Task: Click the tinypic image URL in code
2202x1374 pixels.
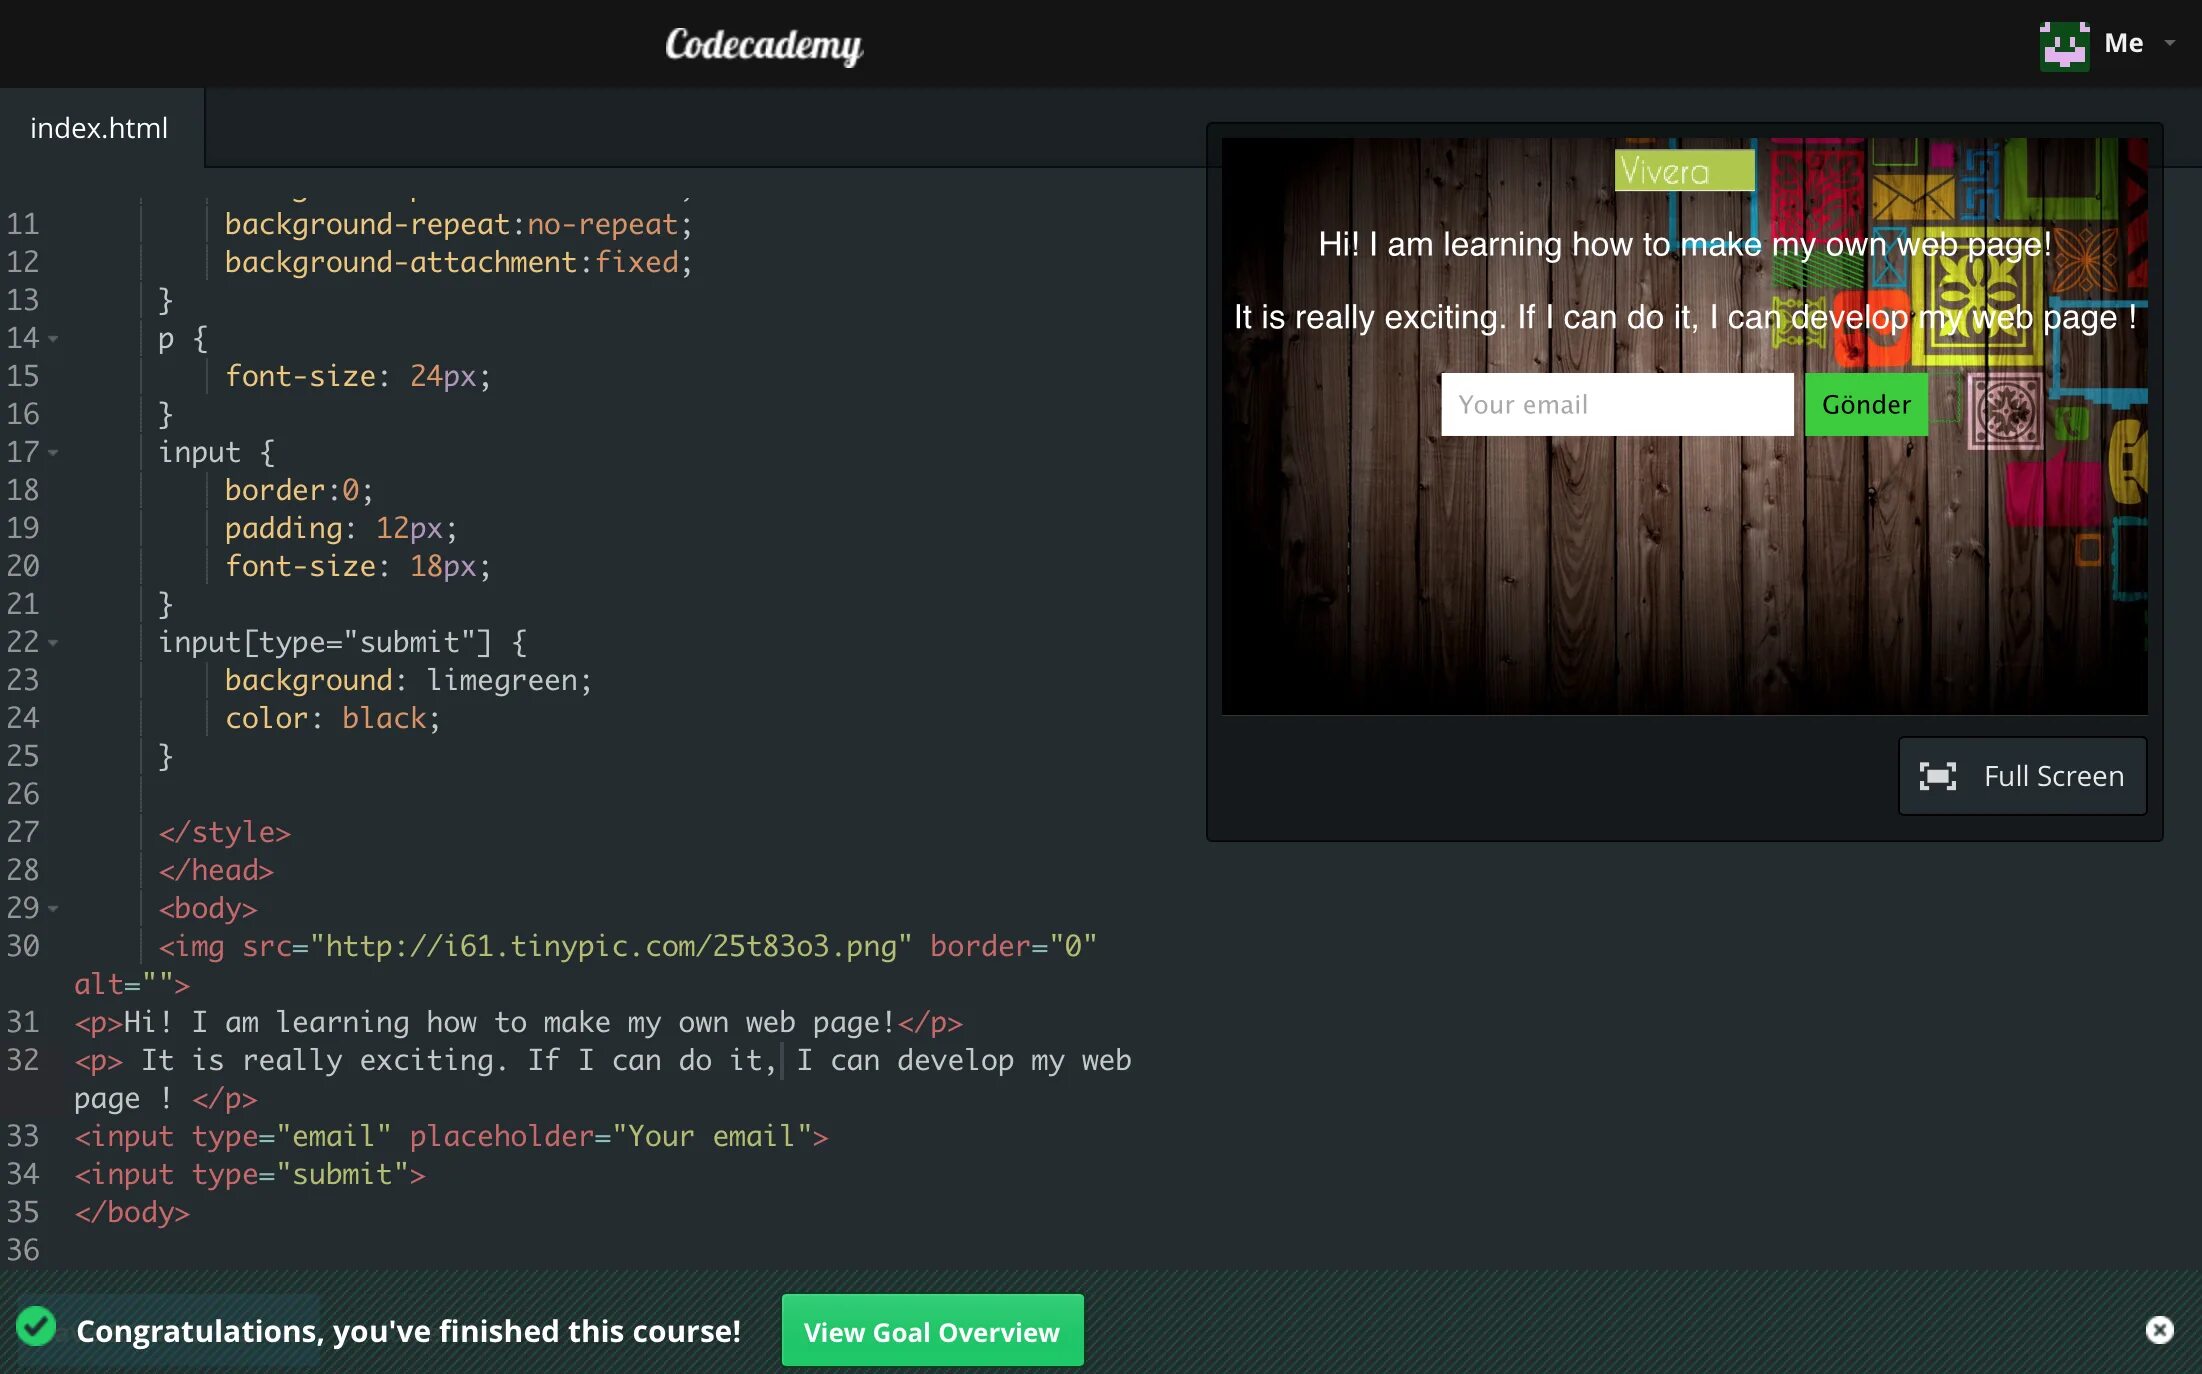Action: click(x=610, y=946)
